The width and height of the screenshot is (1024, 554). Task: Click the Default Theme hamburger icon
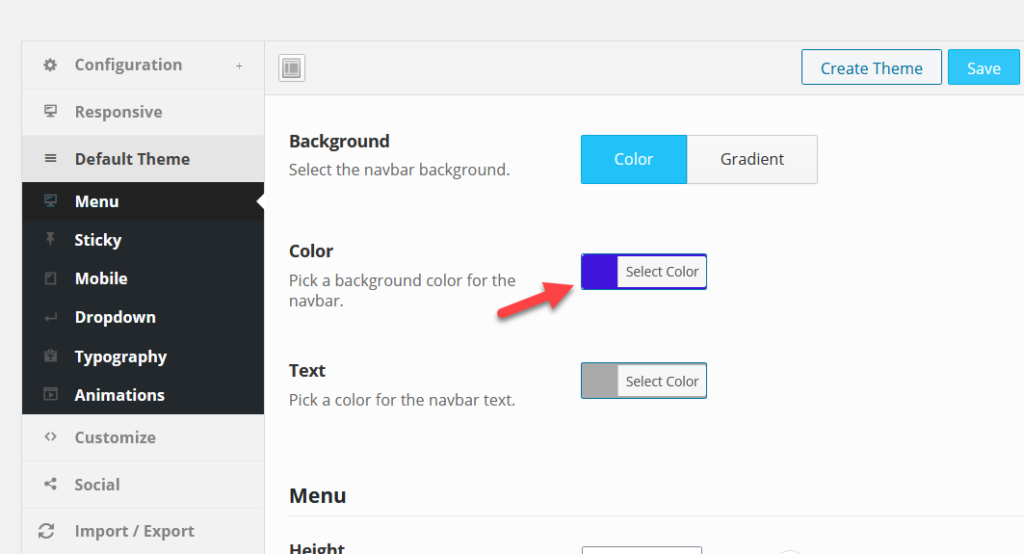coord(50,159)
